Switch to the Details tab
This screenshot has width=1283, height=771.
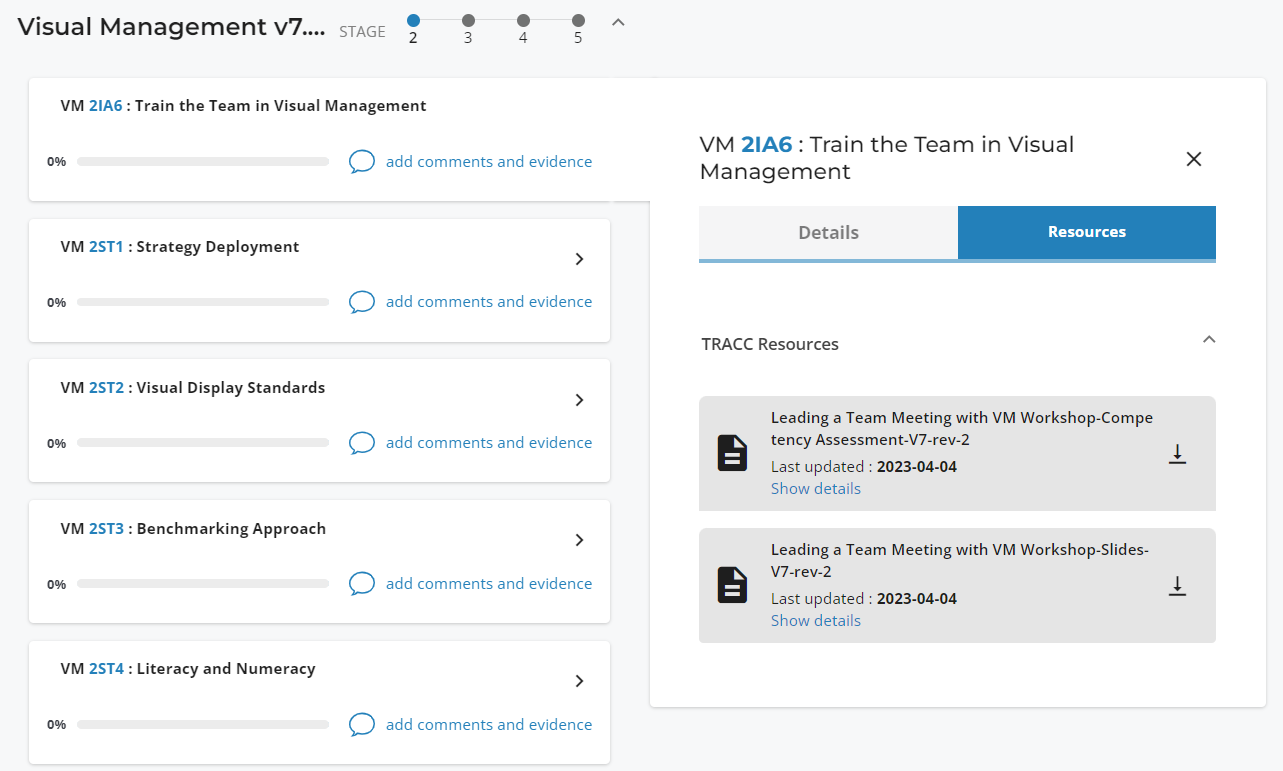click(827, 232)
